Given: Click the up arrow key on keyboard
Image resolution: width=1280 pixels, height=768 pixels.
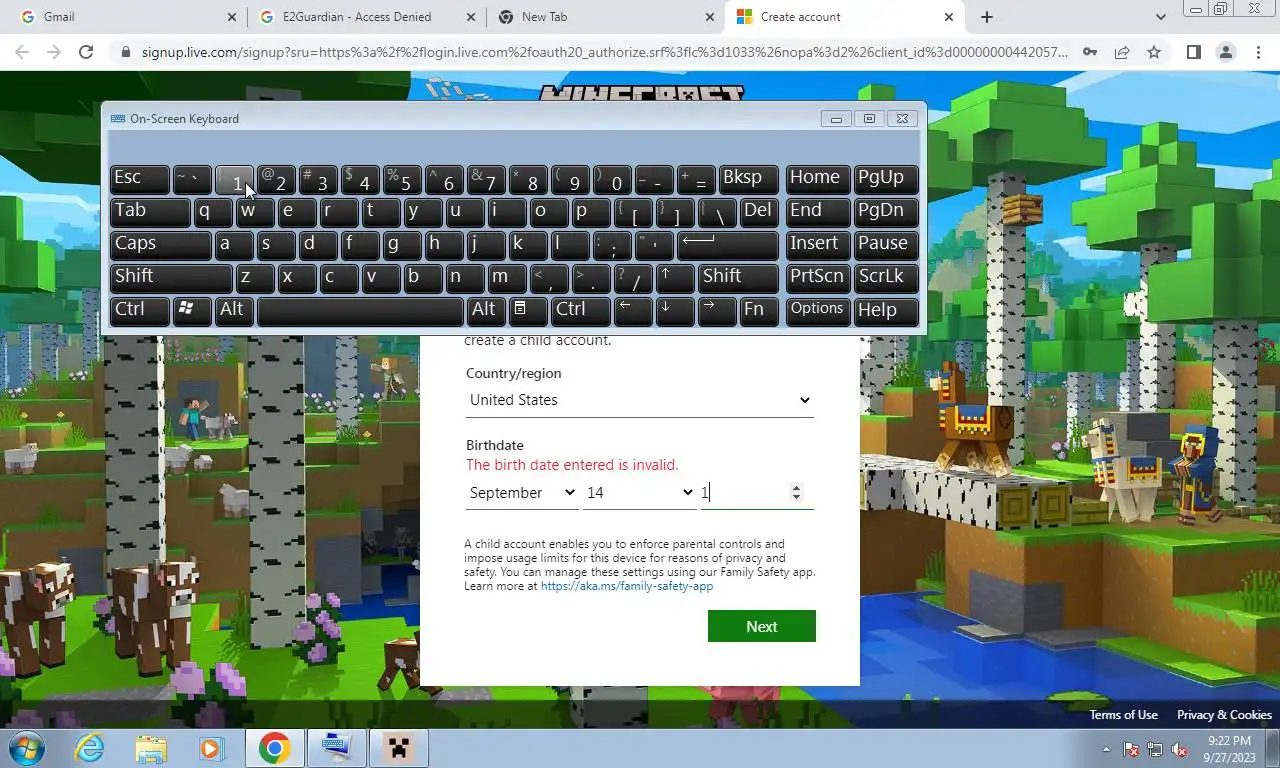Looking at the screenshot, I should [675, 278].
